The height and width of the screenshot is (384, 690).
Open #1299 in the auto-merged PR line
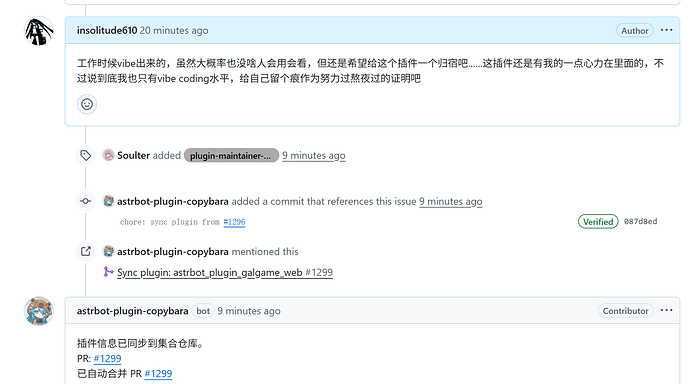pos(158,374)
